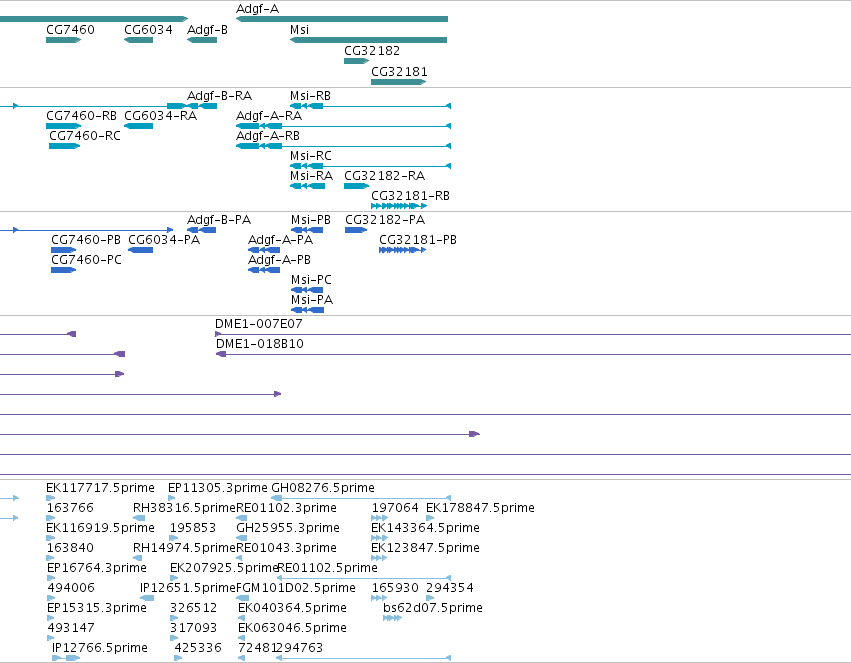Select the CG6034-PA protein feature
The width and height of the screenshot is (851, 663).
tap(141, 250)
